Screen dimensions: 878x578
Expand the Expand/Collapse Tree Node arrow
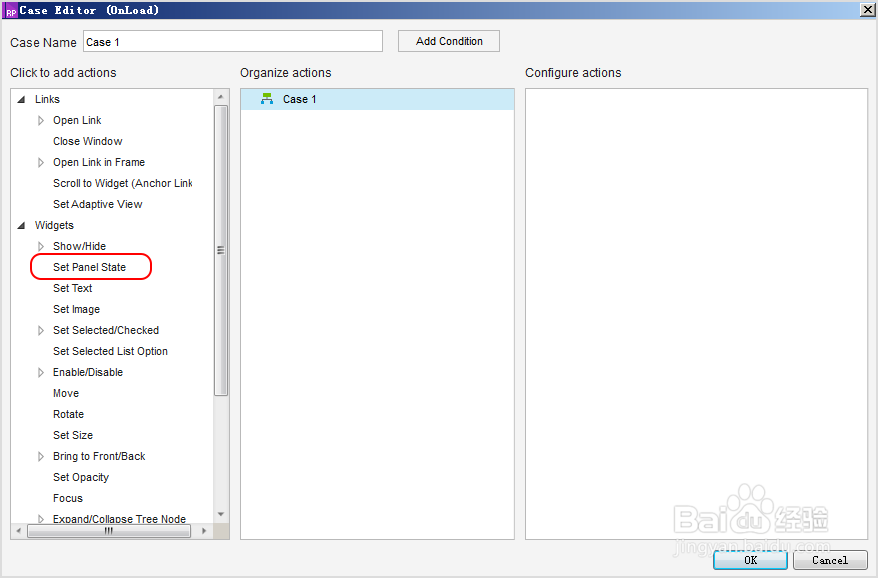click(40, 519)
